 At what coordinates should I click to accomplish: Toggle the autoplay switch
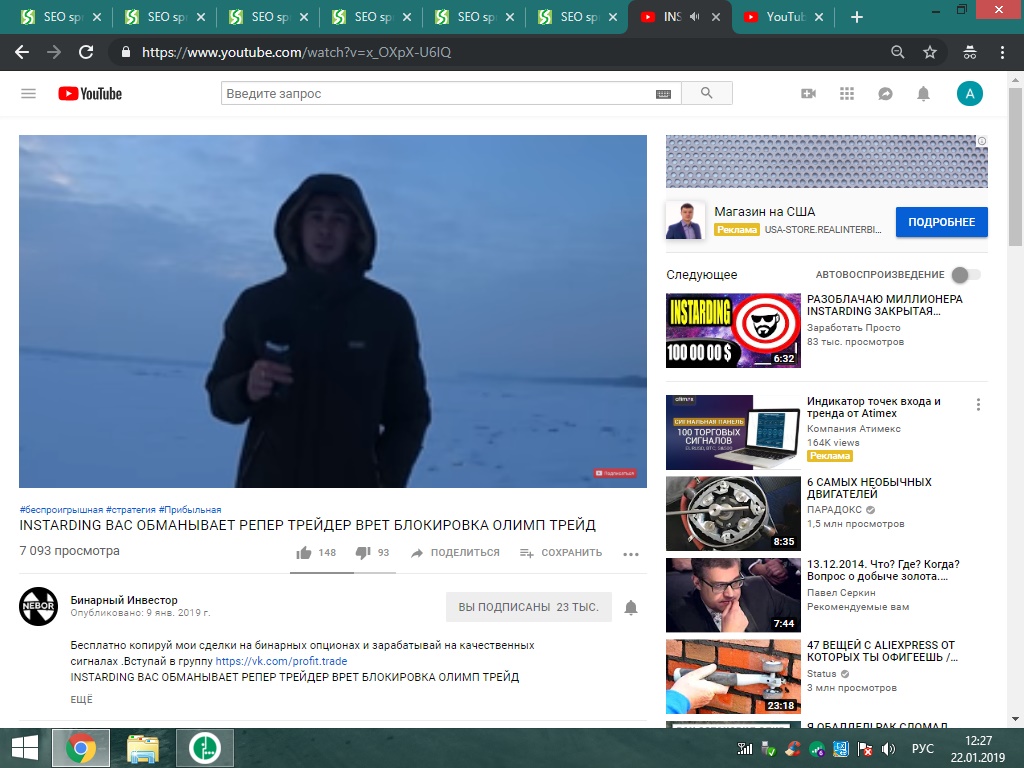pyautogui.click(x=966, y=275)
